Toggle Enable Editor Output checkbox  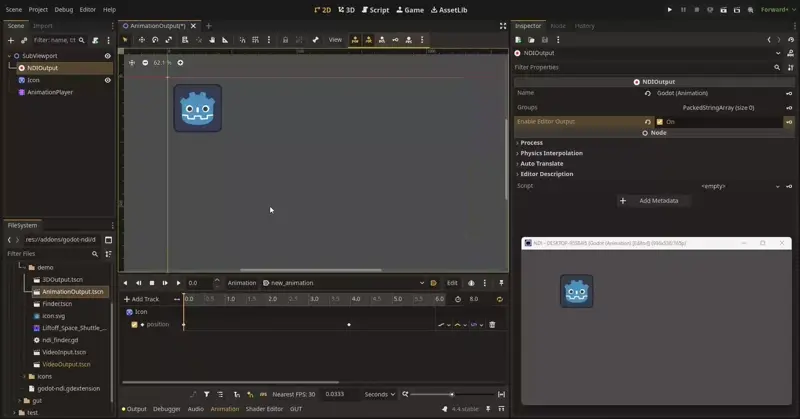(660, 122)
